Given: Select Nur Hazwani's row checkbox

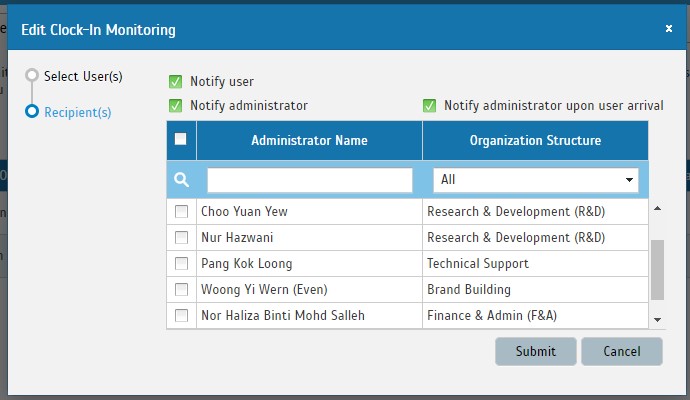Looking at the screenshot, I should (x=181, y=238).
